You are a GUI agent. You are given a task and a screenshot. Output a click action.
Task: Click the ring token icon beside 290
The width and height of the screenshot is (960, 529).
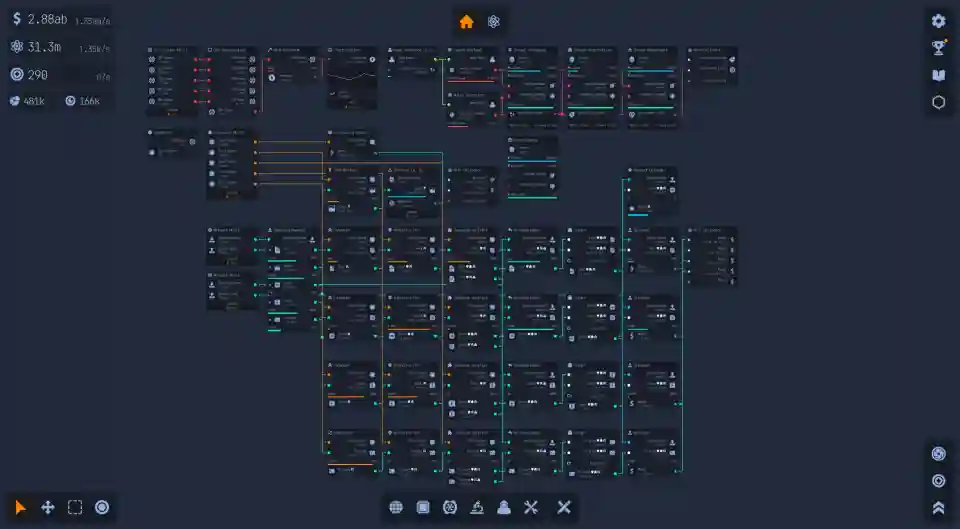click(17, 75)
